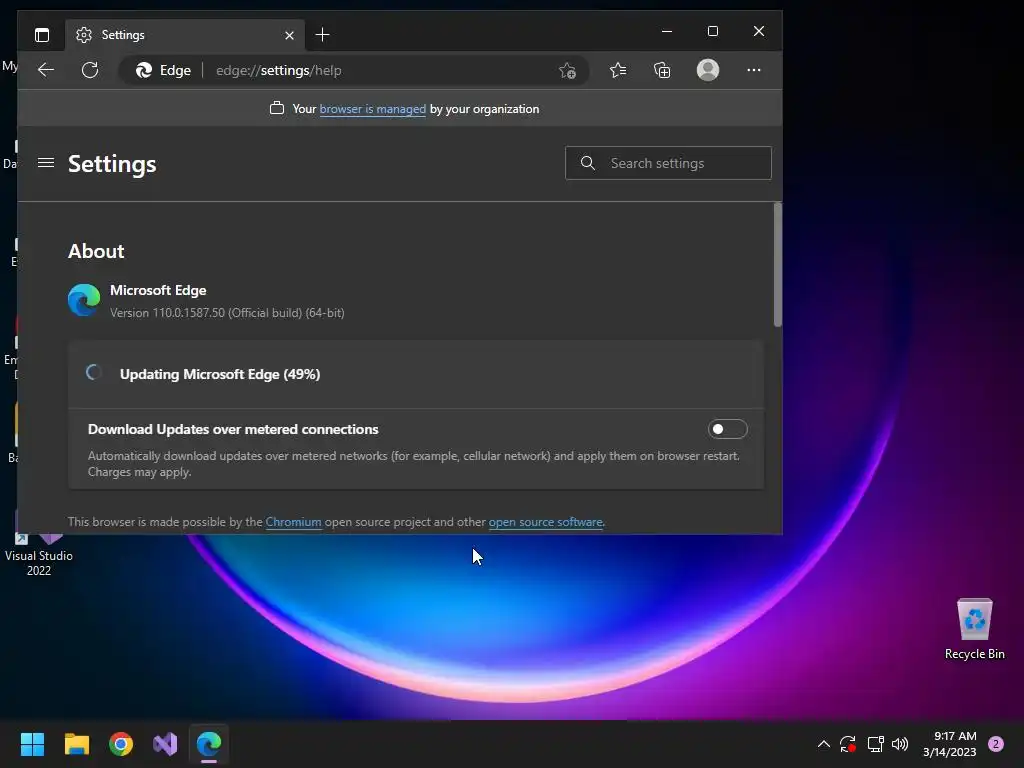Click the Edge taskbar icon
The width and height of the screenshot is (1024, 768).
click(x=209, y=744)
